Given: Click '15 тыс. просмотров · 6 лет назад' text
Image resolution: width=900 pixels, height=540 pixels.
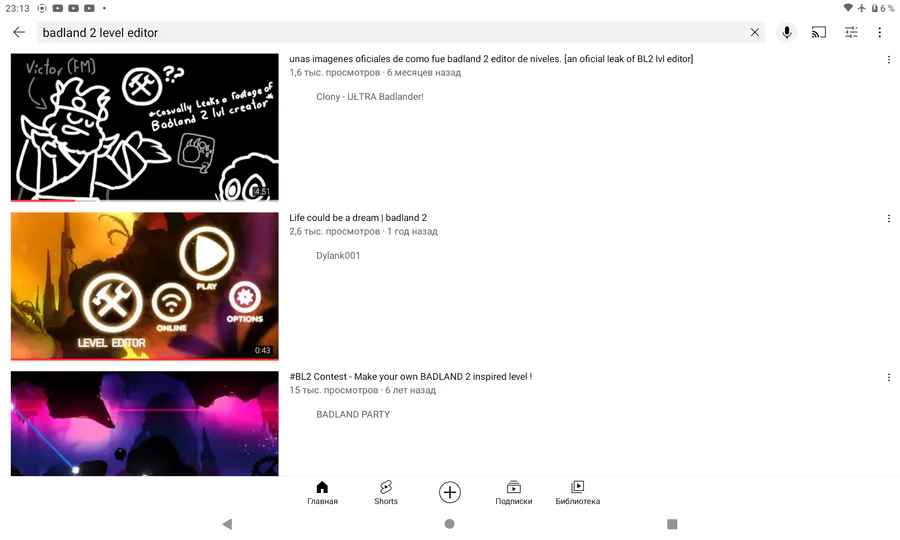Looking at the screenshot, I should click(x=362, y=390).
